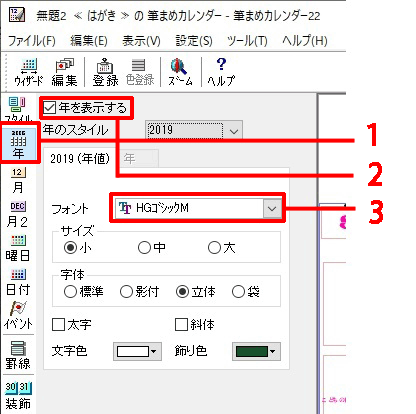Open the ウィザード (wizard) toolbar icon
Image resolution: width=416 pixels, height=414 pixels.
[29, 72]
